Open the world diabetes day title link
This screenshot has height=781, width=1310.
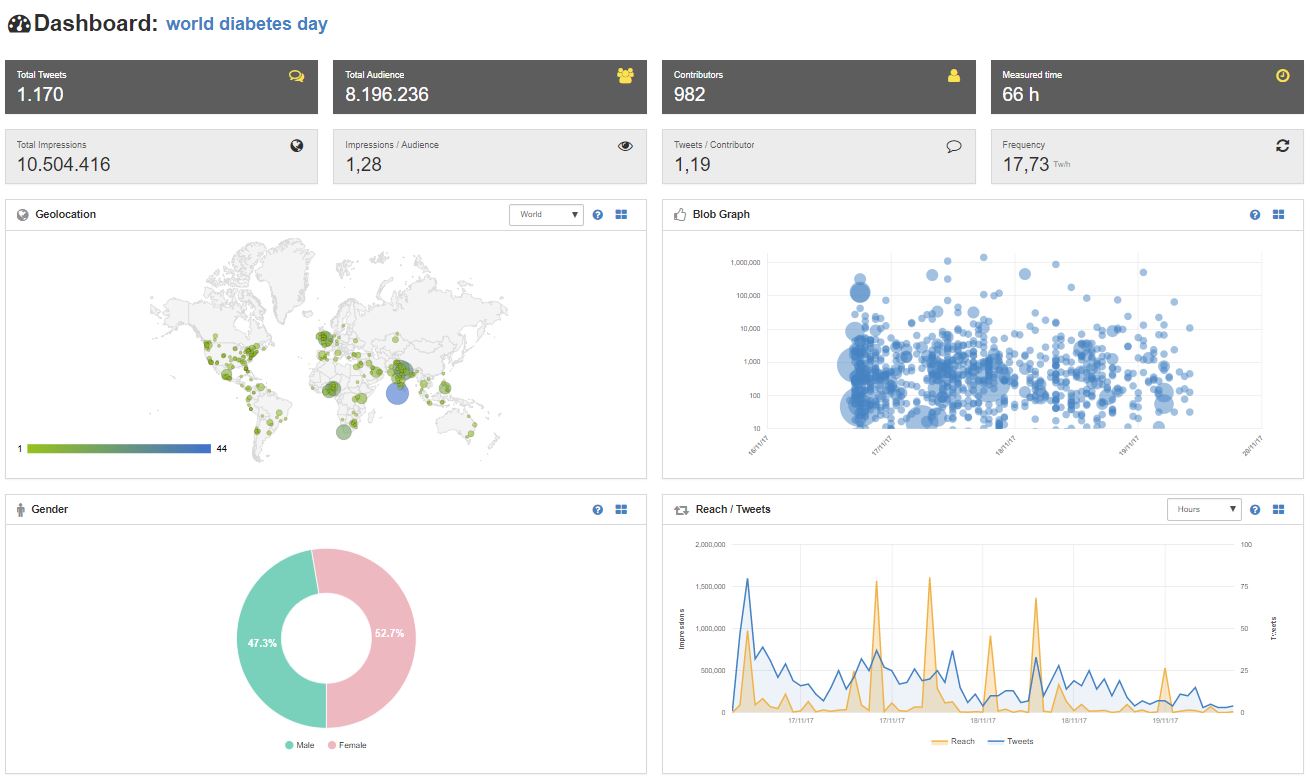pyautogui.click(x=247, y=24)
